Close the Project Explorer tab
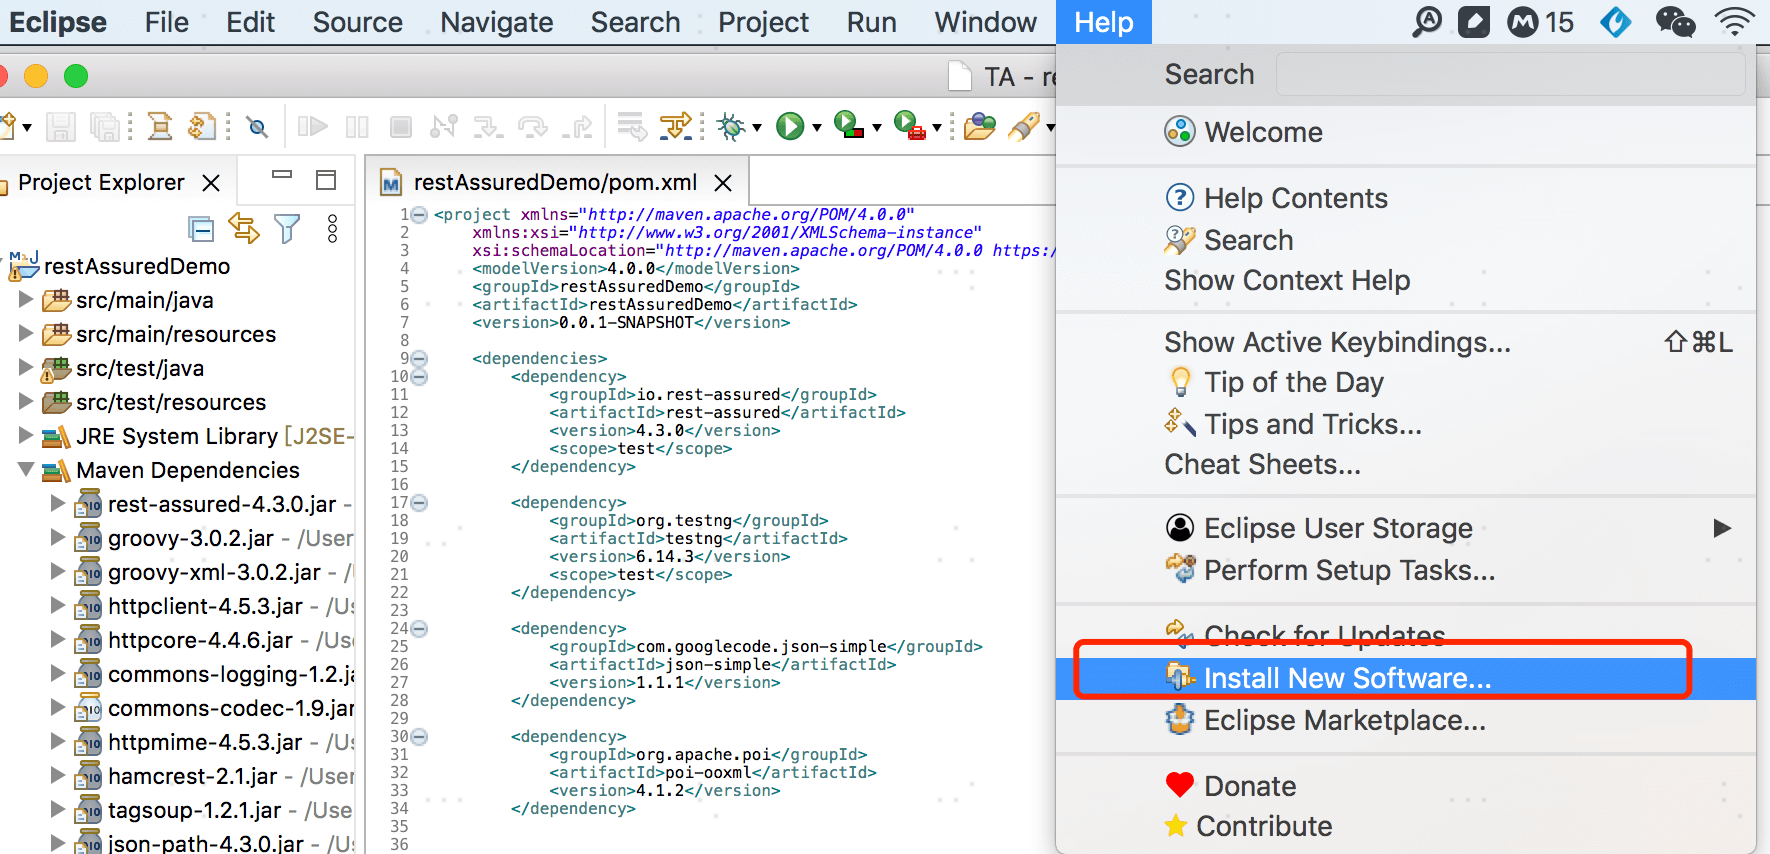Image resolution: width=1770 pixels, height=854 pixels. (x=211, y=183)
